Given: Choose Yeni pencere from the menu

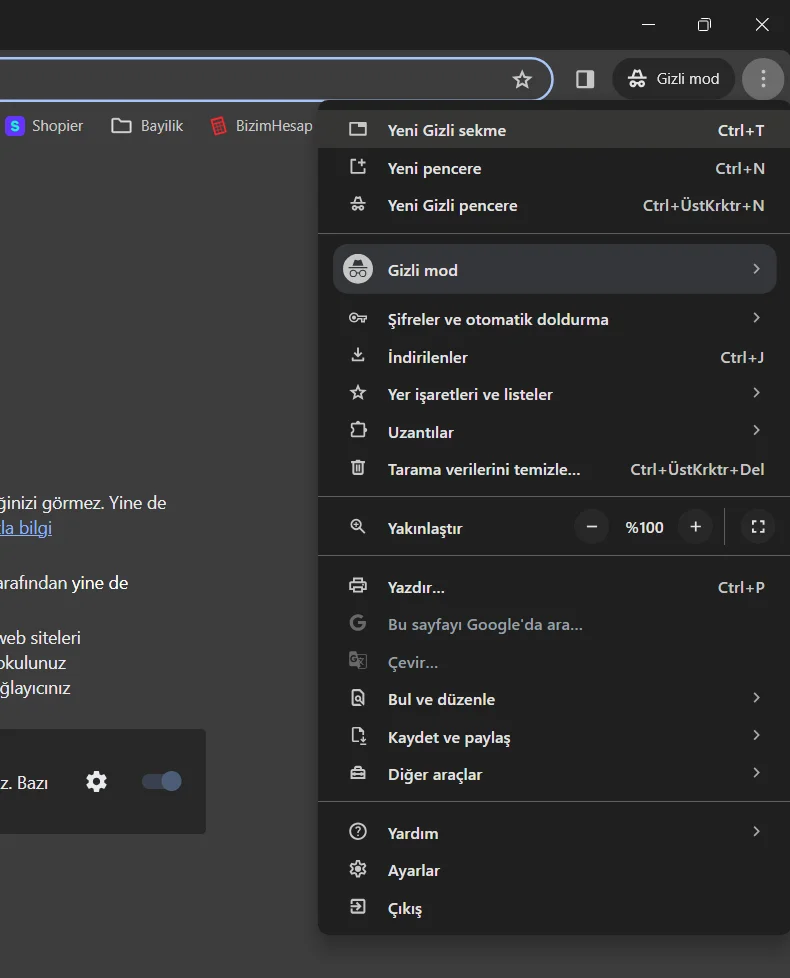Looking at the screenshot, I should (554, 168).
